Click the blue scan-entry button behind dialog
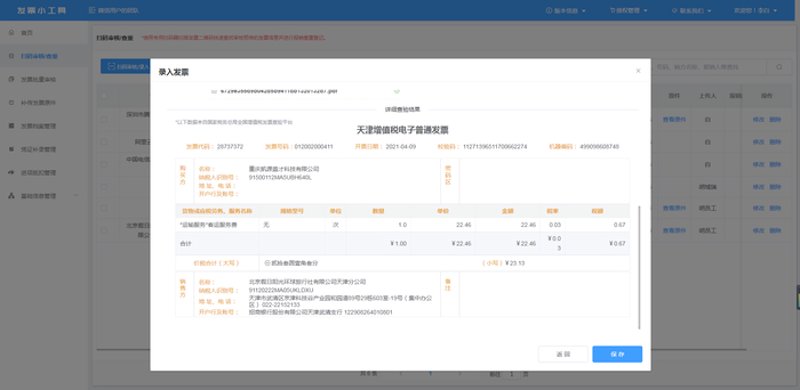Screen dimensions: 800x390 (126, 66)
